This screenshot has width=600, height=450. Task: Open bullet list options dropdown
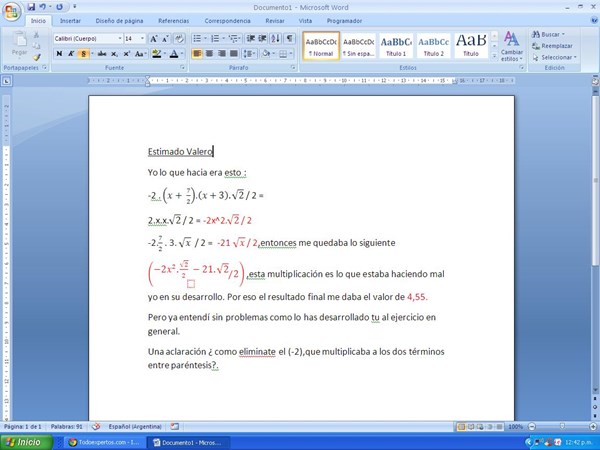205,39
